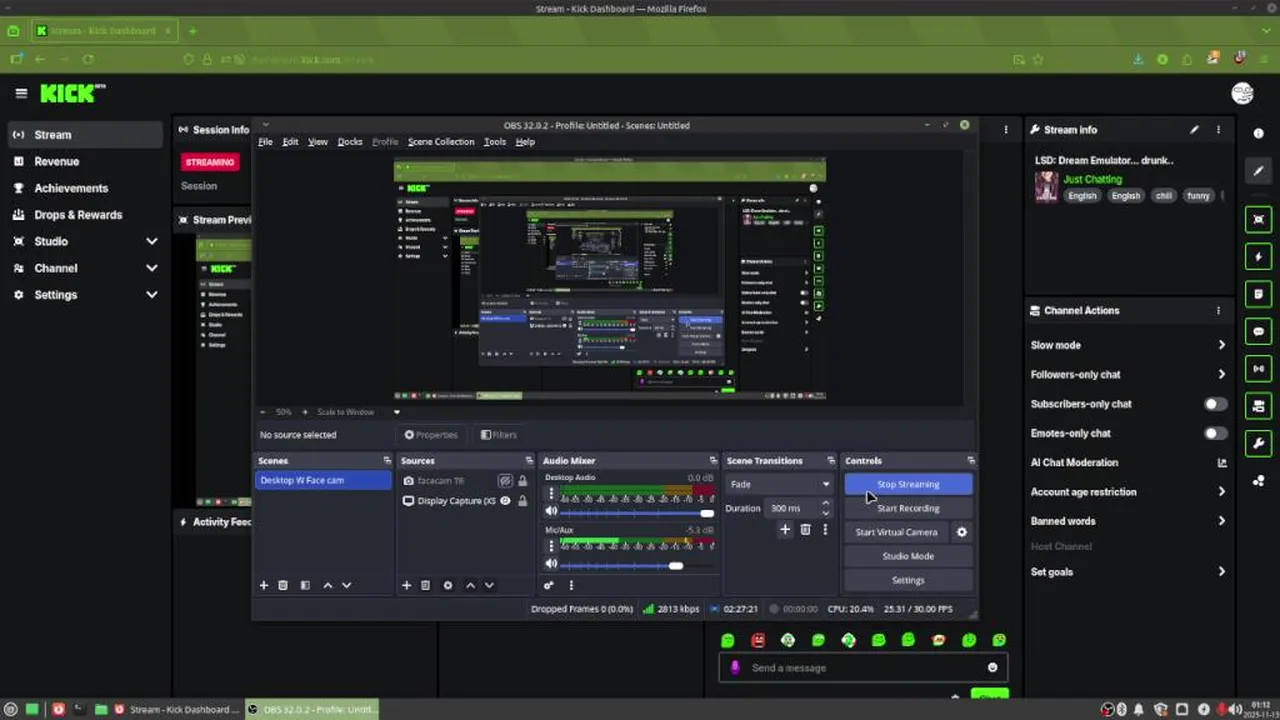Open Account age restriction options
The width and height of the screenshot is (1280, 720).
pyautogui.click(x=1127, y=492)
